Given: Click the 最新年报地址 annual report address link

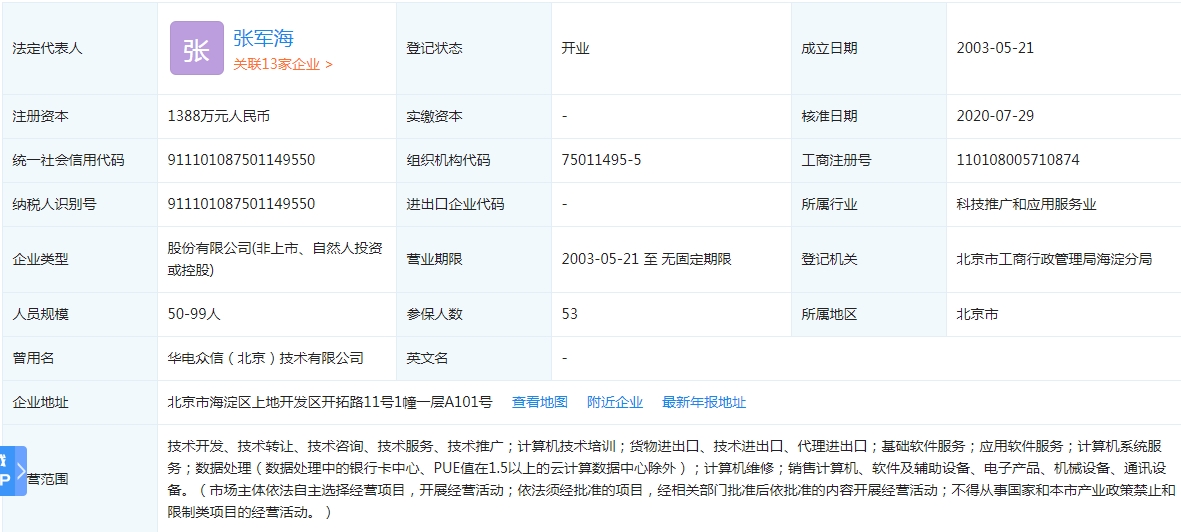Looking at the screenshot, I should [x=703, y=402].
